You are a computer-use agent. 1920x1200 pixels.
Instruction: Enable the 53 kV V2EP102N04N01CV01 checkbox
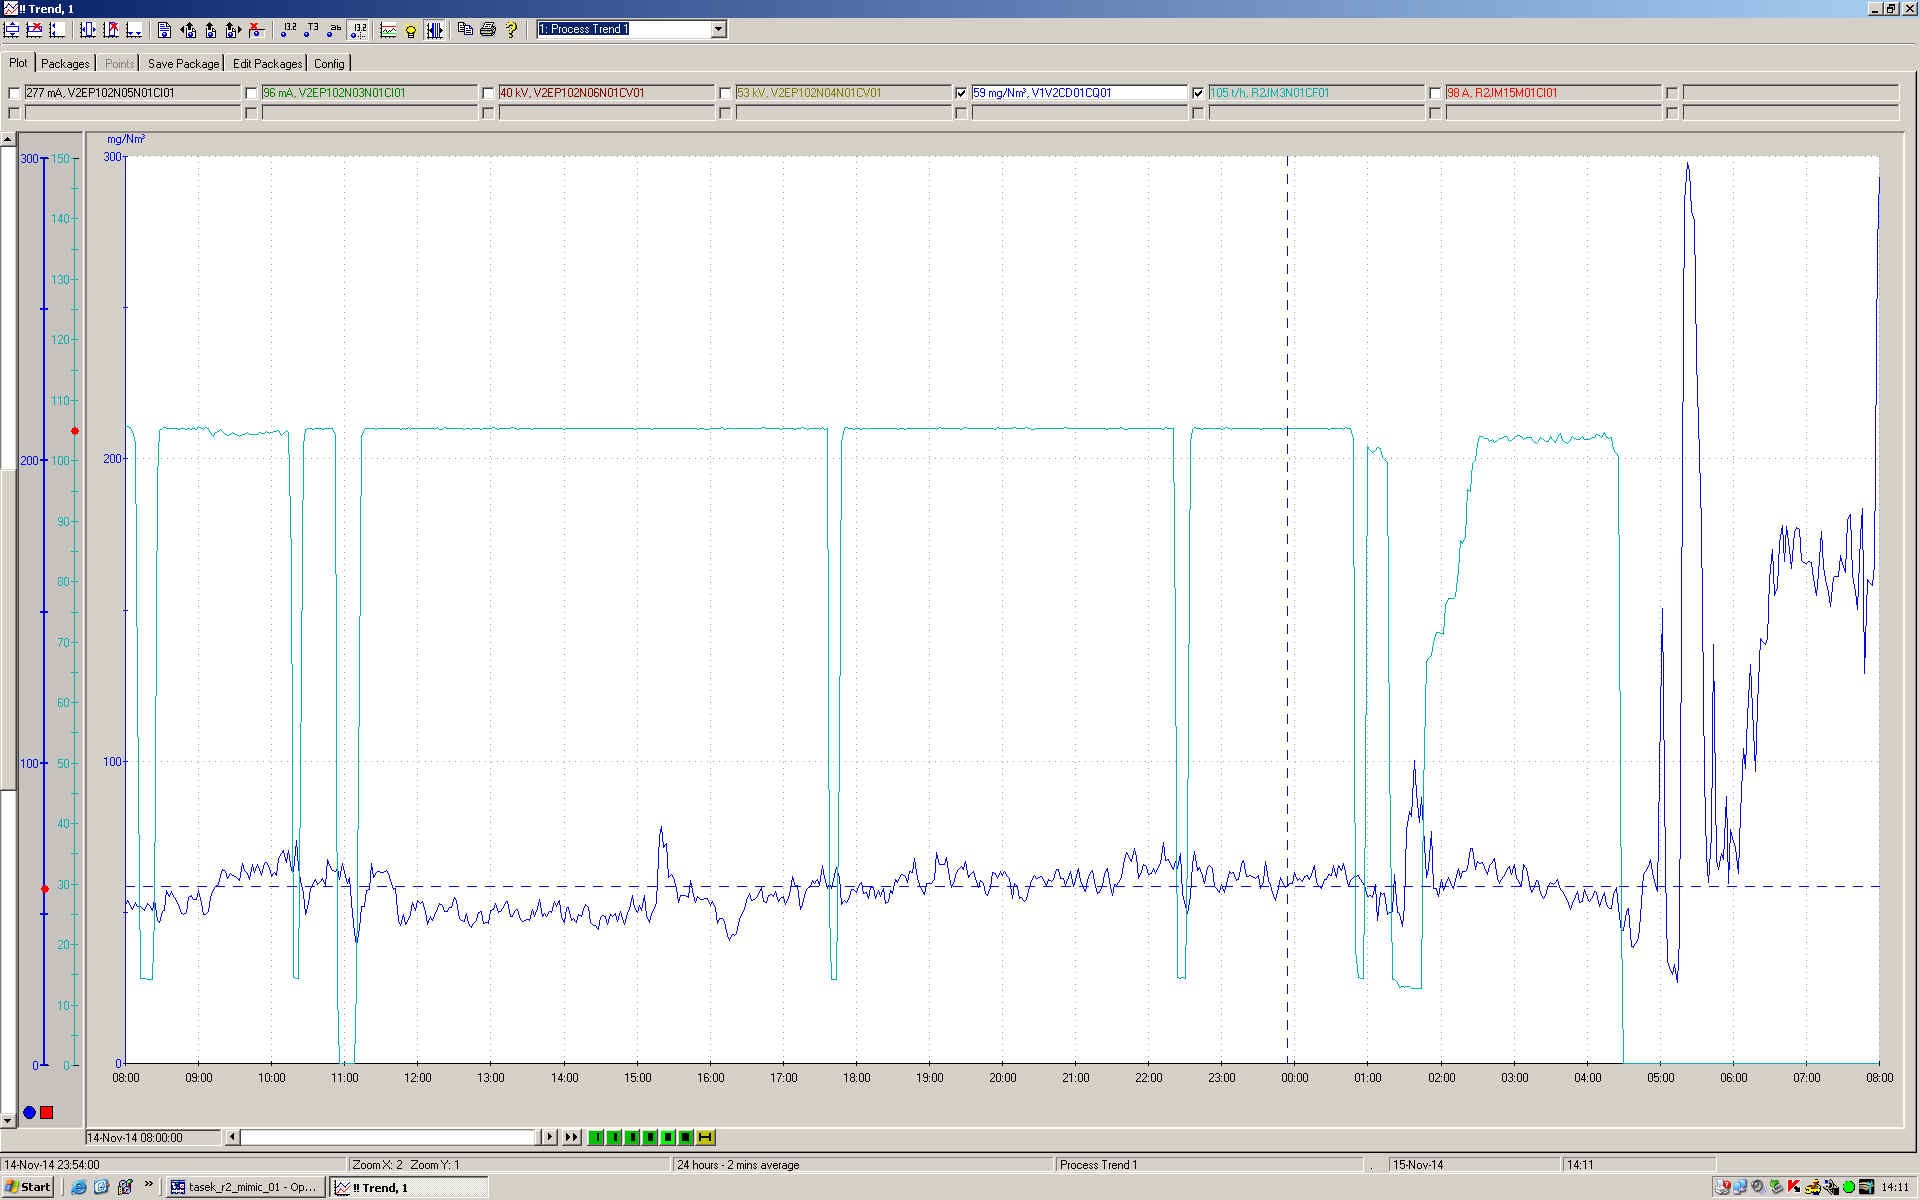point(725,93)
